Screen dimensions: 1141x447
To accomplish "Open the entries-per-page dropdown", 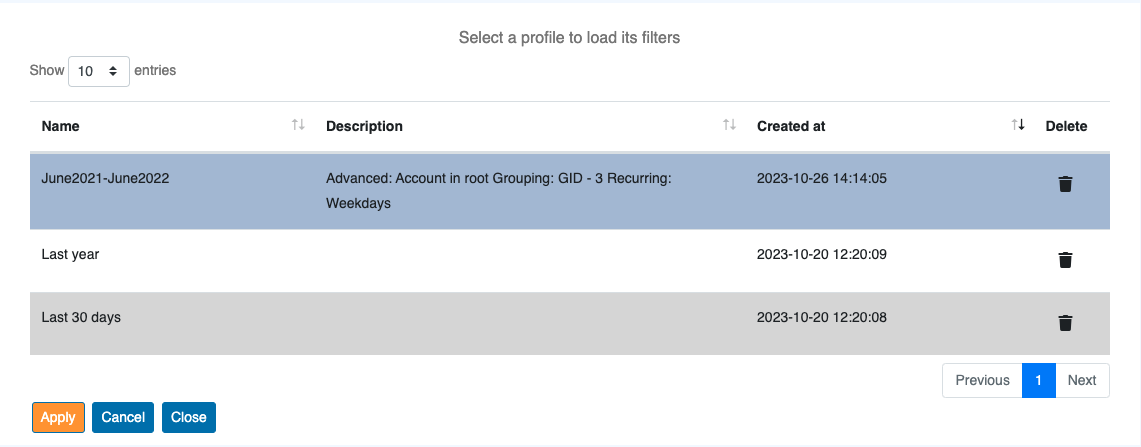I will click(x=99, y=71).
